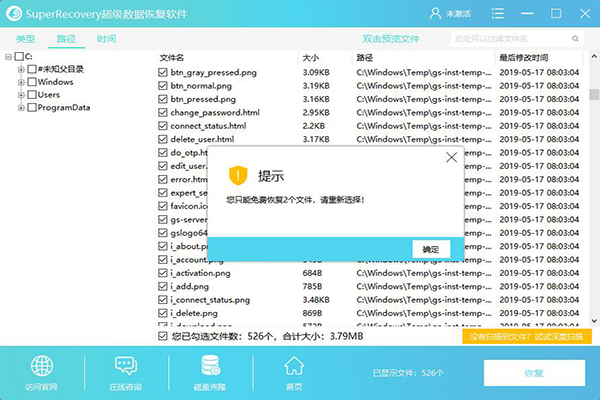This screenshot has width=600, height=400.
Task: Click the 已显示文件: 526个 status text
Action: (408, 373)
